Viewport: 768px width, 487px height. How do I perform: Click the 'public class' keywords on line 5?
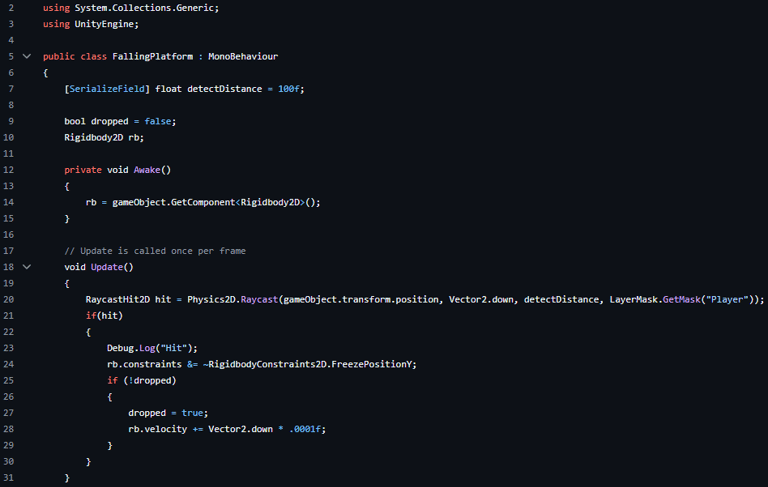click(74, 56)
